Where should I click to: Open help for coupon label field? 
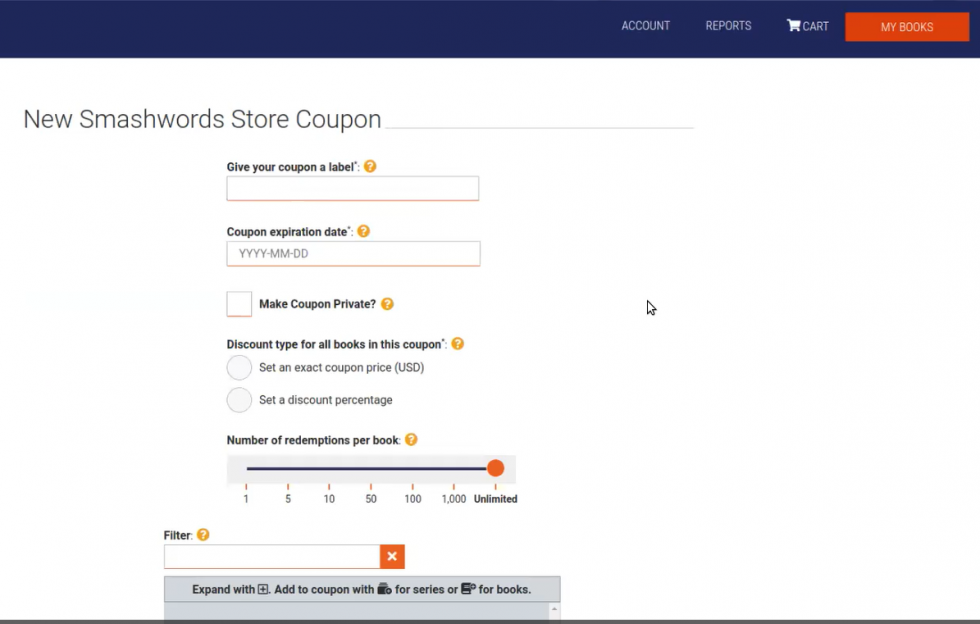click(370, 166)
